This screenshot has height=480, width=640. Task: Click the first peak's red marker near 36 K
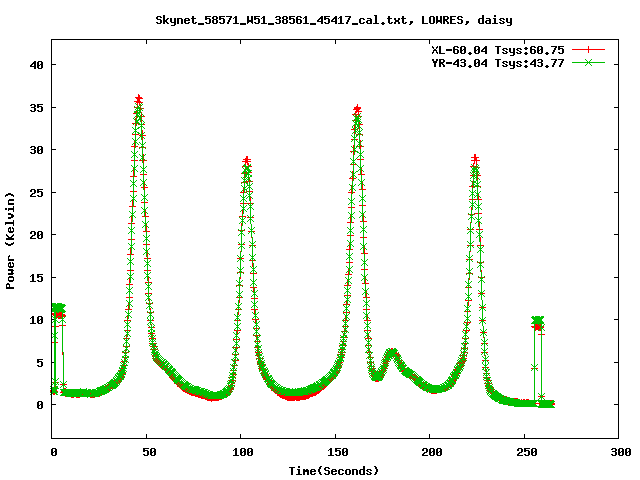click(x=139, y=99)
